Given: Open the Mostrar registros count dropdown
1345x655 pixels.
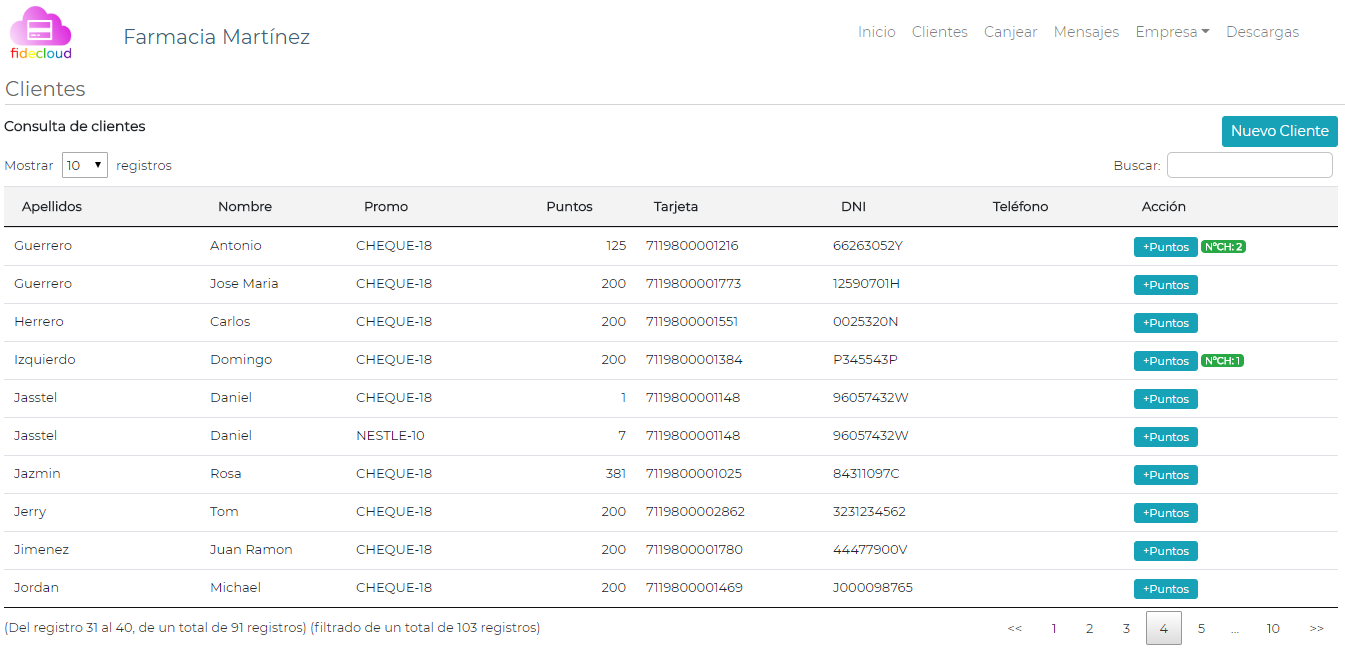Looking at the screenshot, I should (x=85, y=166).
